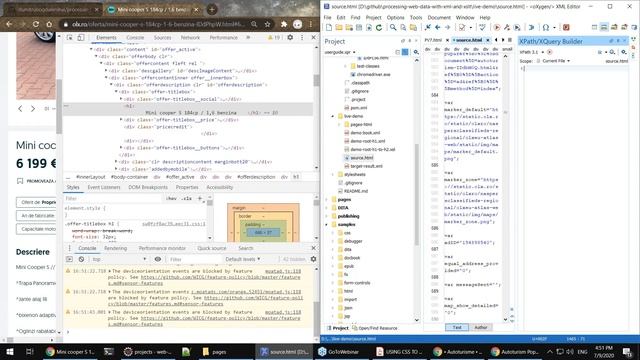Click next image arrow on car page
This screenshot has height=360, width=640.
[33, 109]
